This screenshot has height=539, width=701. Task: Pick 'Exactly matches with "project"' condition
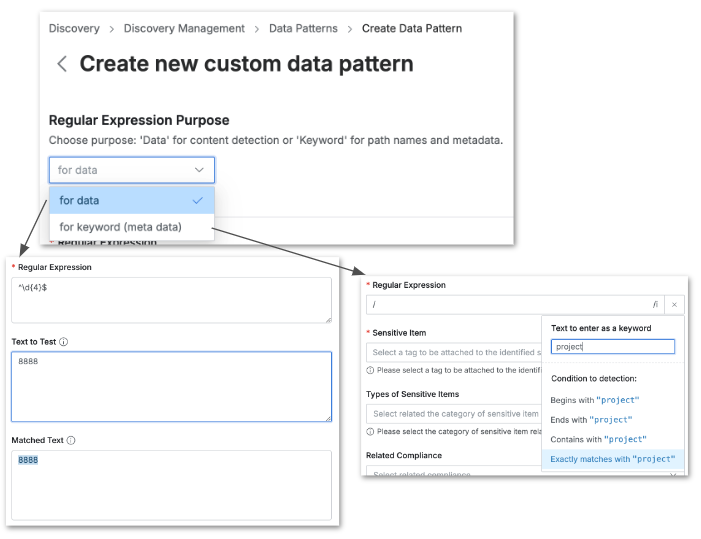tap(612, 459)
